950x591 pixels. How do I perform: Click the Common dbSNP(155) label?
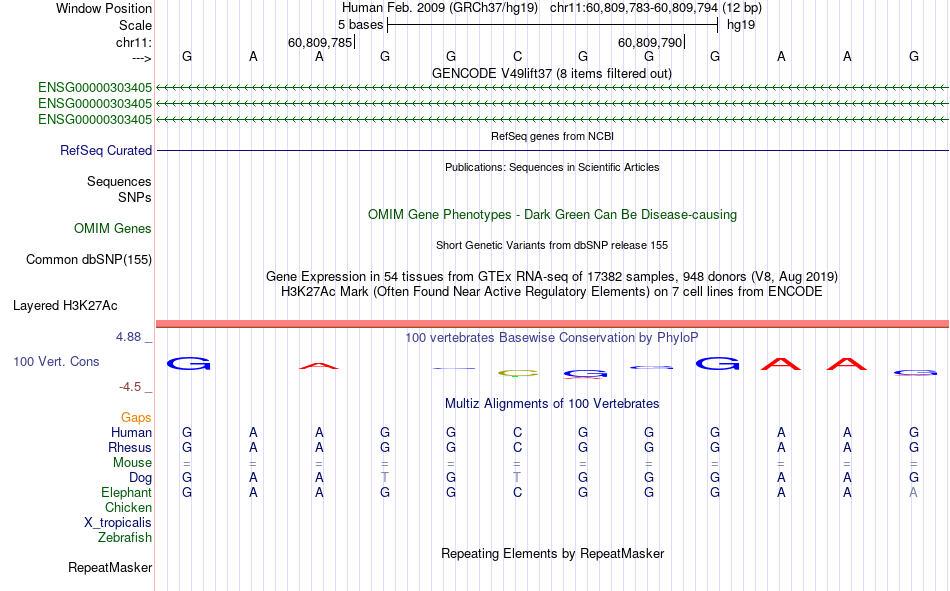(x=88, y=259)
